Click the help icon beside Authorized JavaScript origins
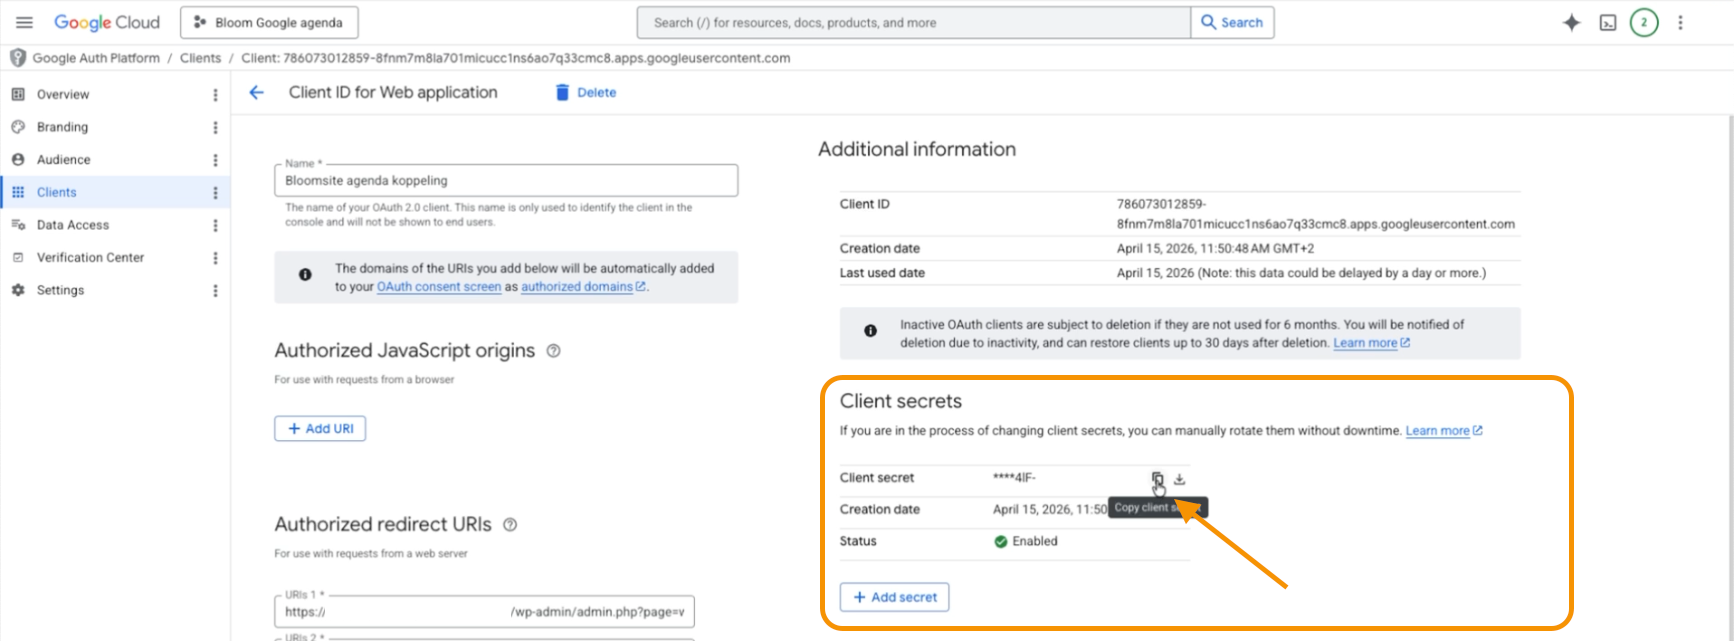Screen dimensions: 1734x641 (x=553, y=351)
